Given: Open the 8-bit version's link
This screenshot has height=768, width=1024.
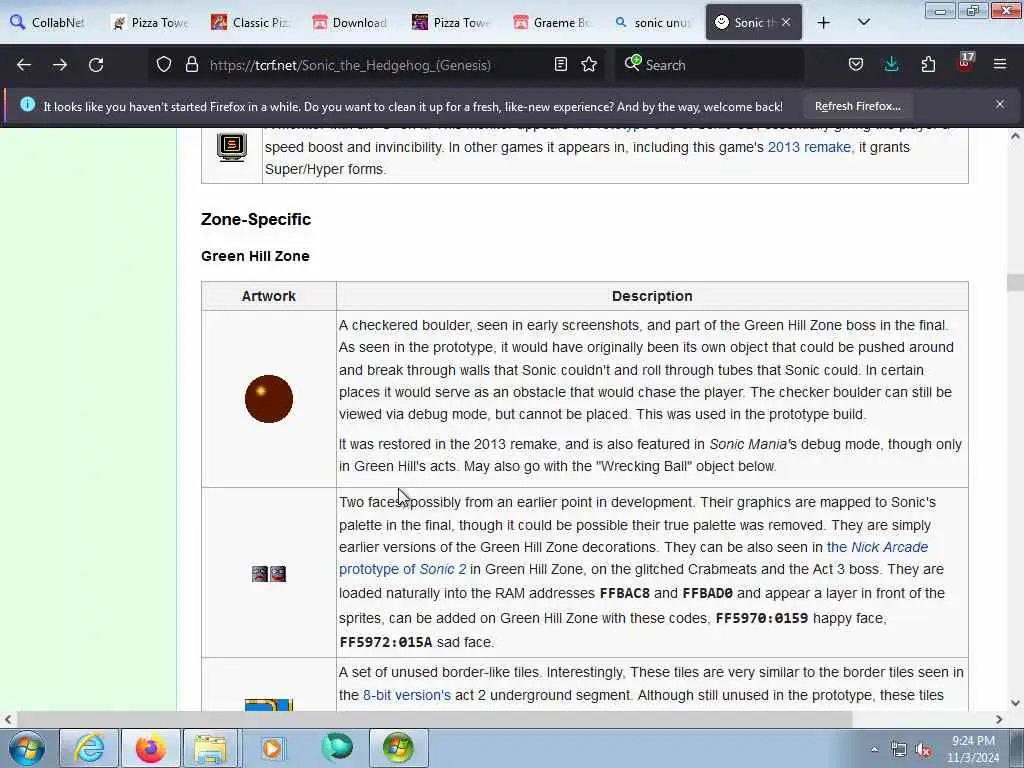Looking at the screenshot, I should tap(406, 695).
